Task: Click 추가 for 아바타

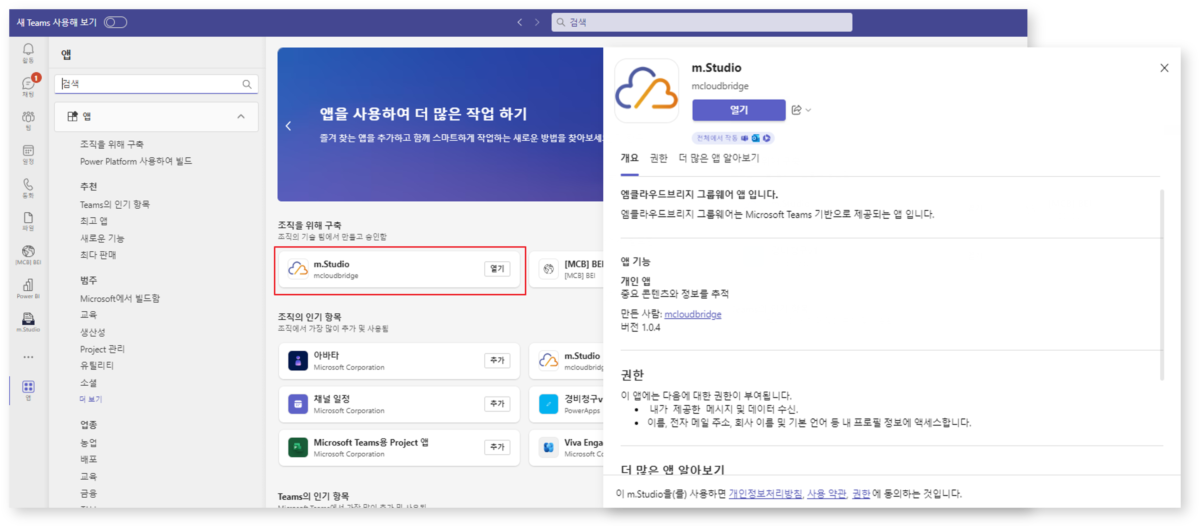Action: 497,361
